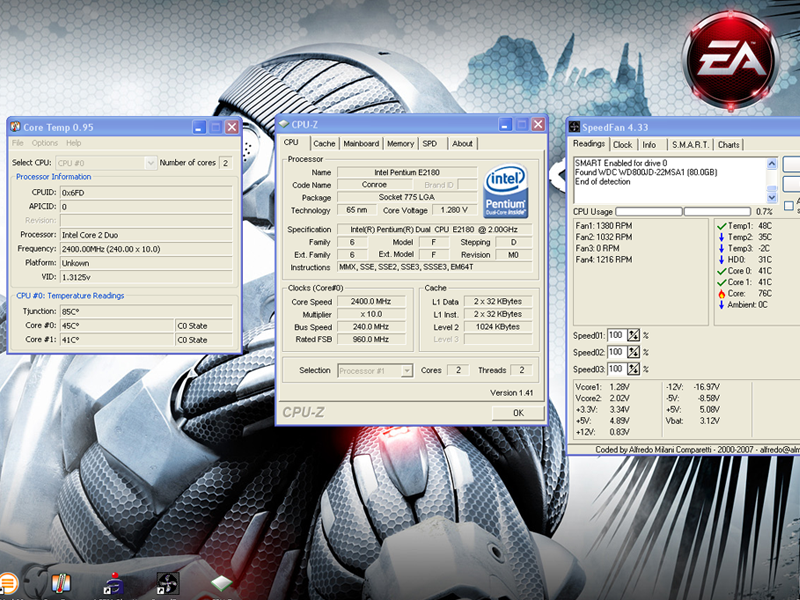
Task: Click the Speed02 value field
Action: pos(617,352)
